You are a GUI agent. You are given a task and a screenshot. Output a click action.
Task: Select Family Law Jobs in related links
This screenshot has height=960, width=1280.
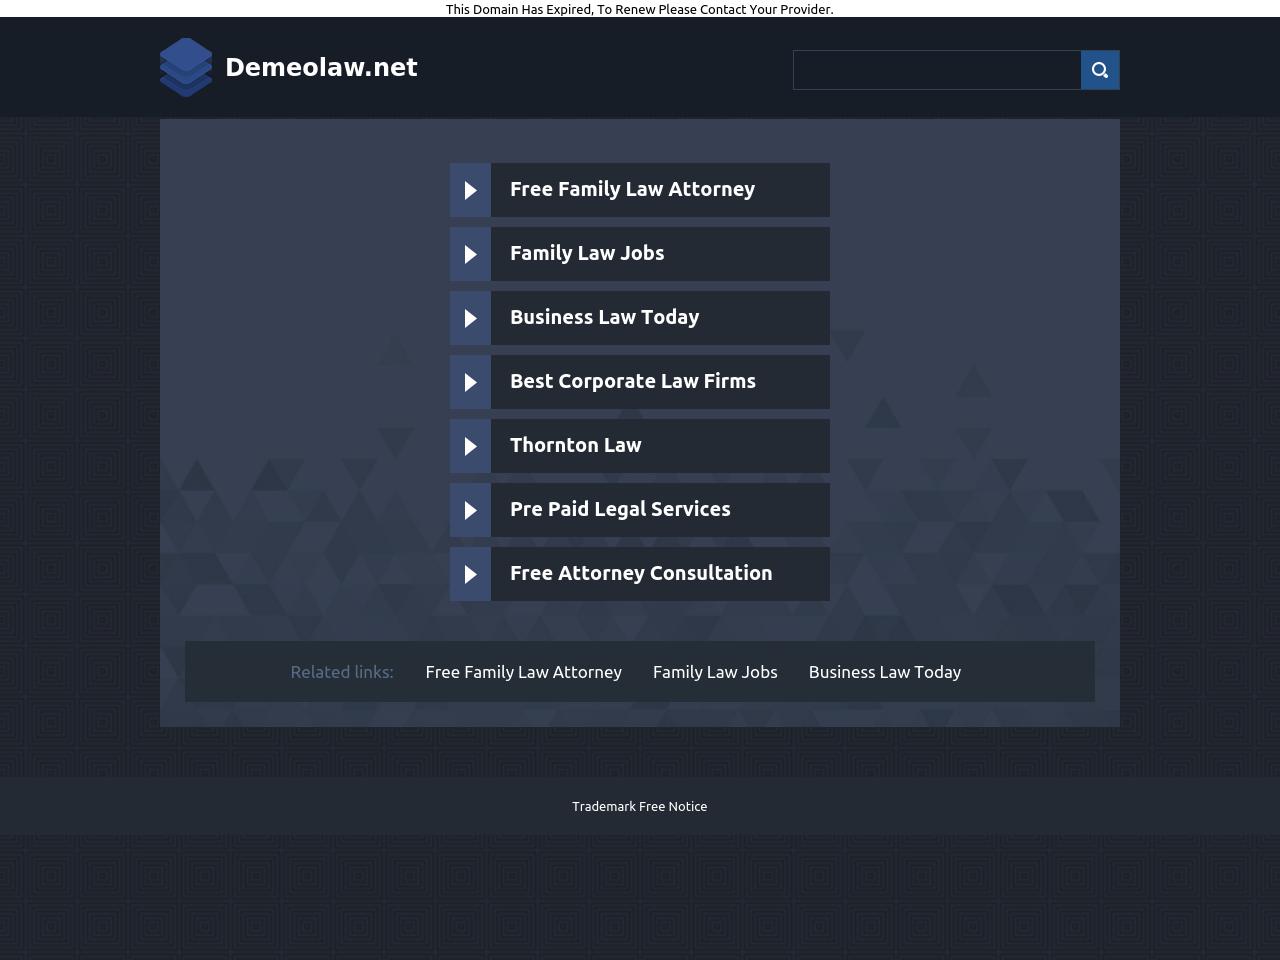(715, 672)
